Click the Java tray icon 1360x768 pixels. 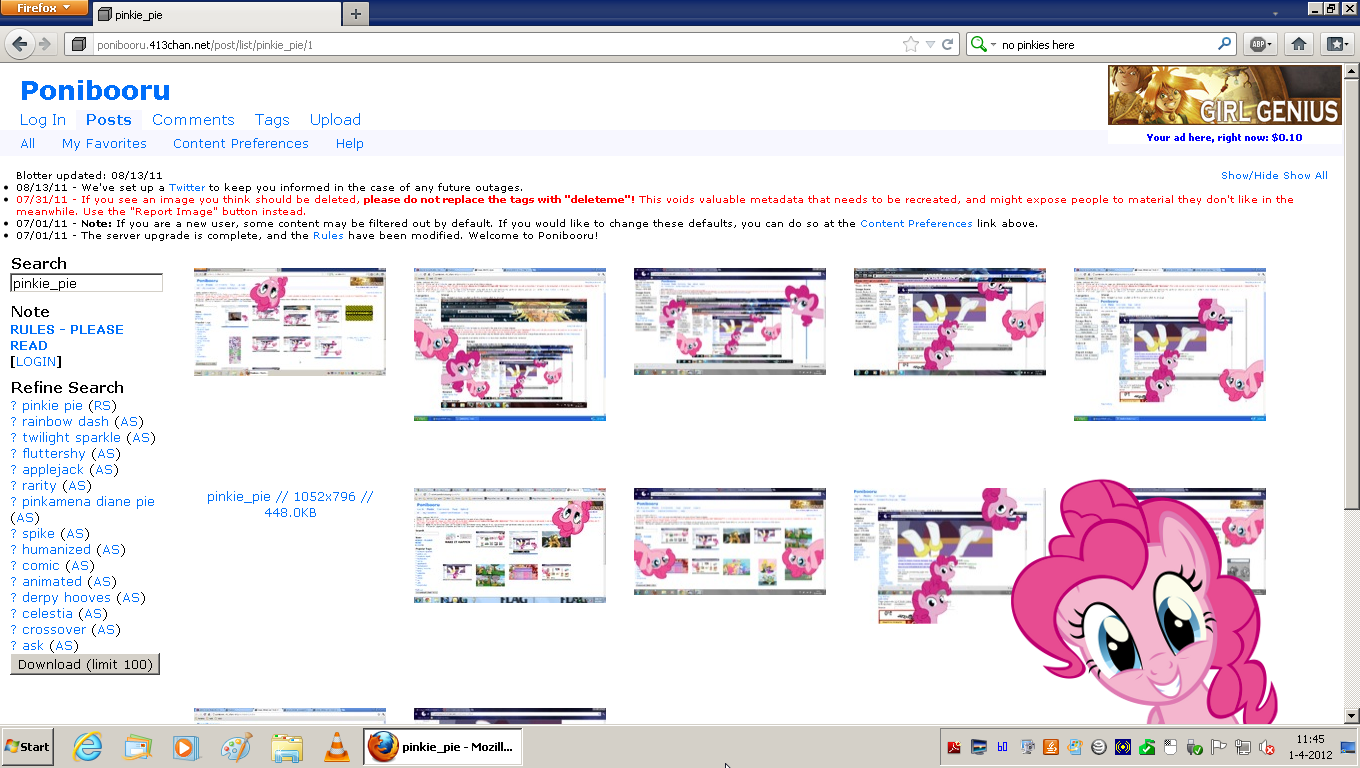click(x=1051, y=747)
